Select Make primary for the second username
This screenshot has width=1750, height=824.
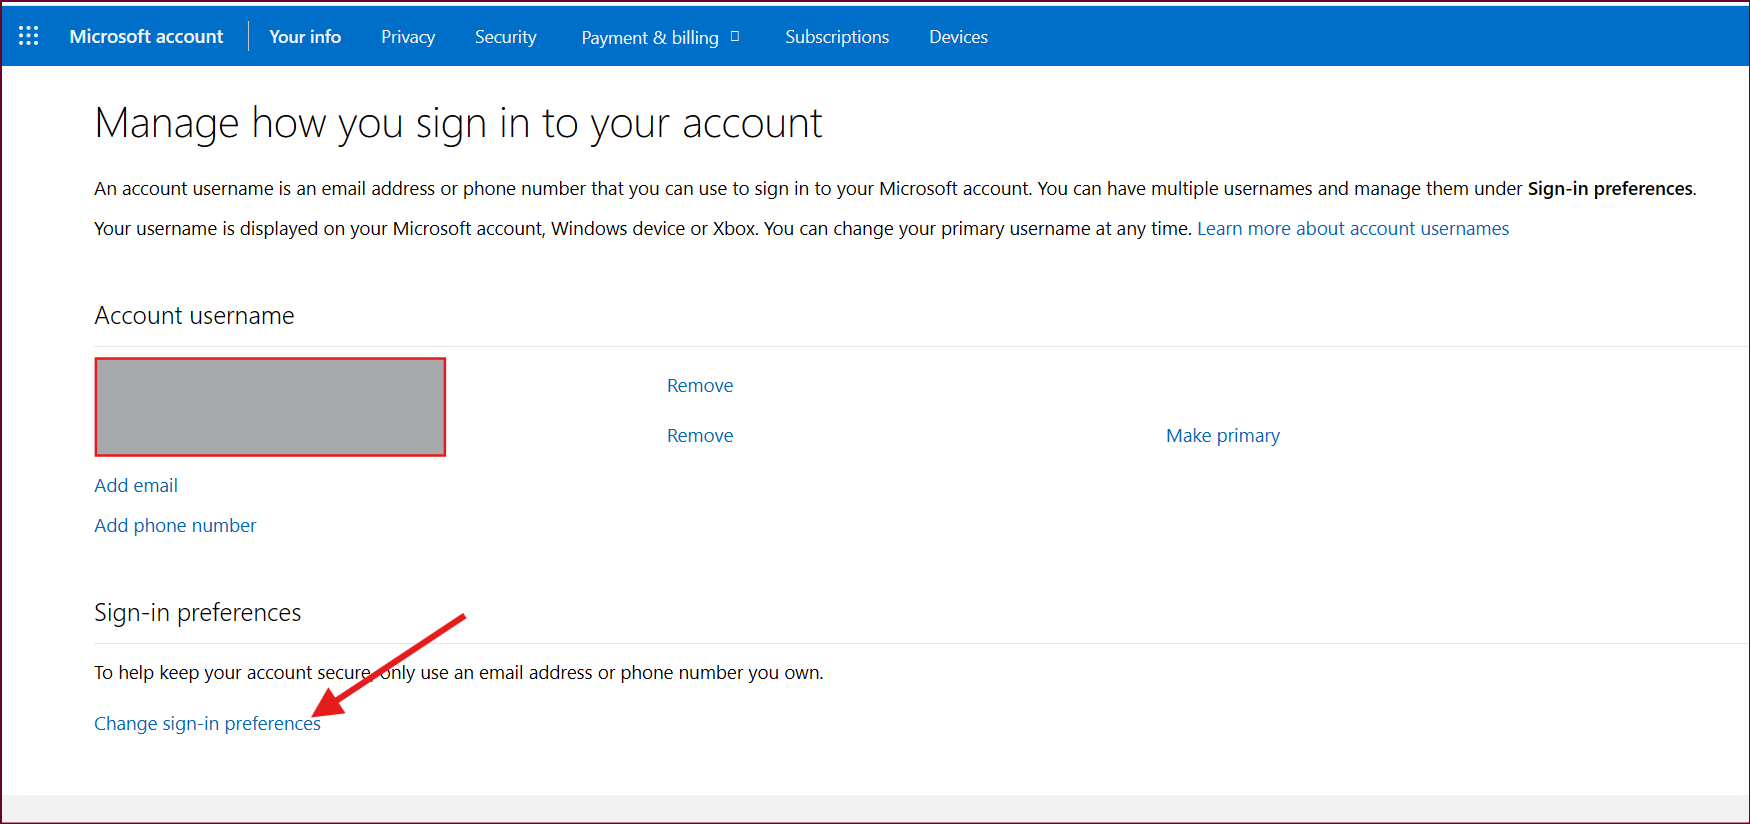[x=1223, y=436]
